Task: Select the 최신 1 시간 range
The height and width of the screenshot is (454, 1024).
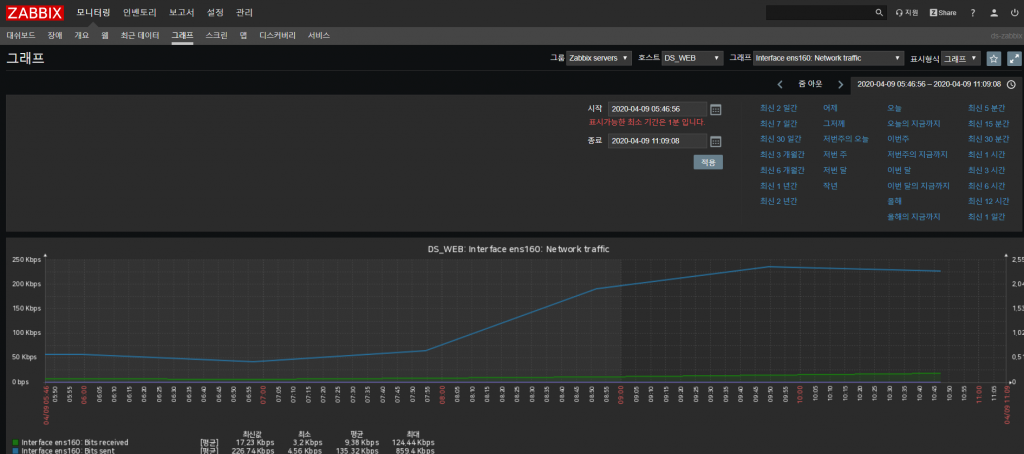Action: click(986, 154)
